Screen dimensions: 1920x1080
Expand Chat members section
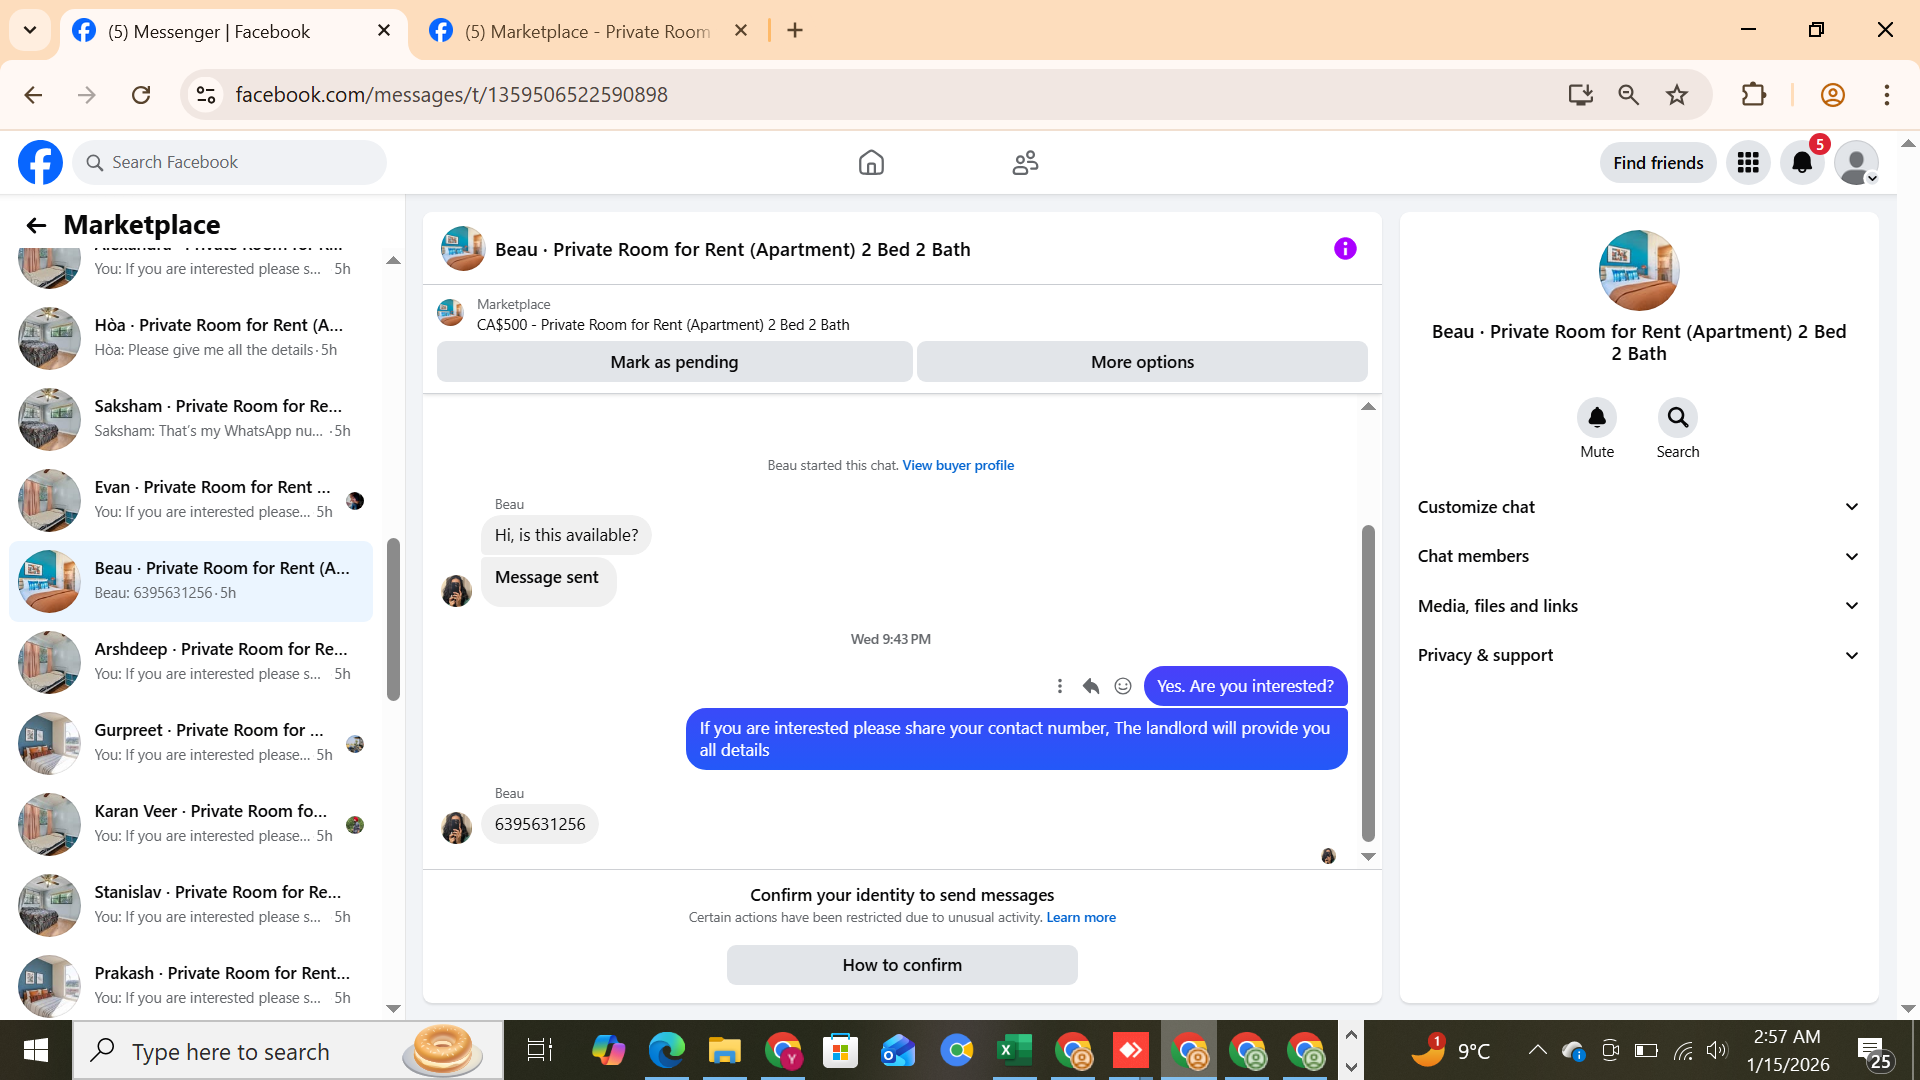(1638, 556)
